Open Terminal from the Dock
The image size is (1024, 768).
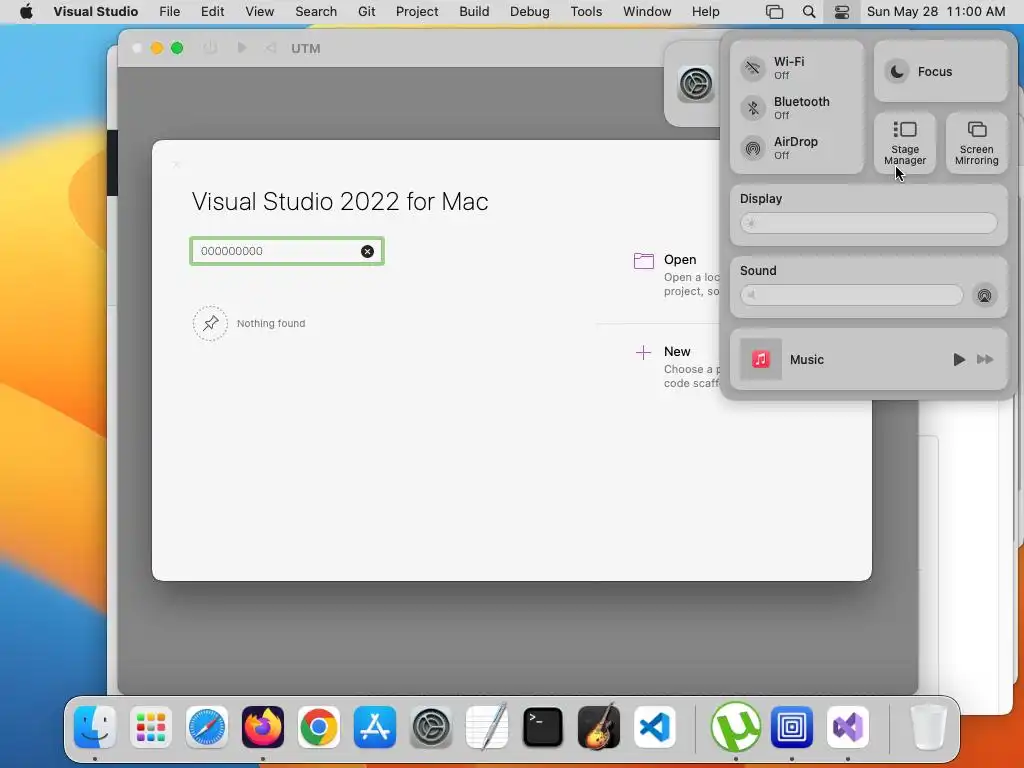543,727
